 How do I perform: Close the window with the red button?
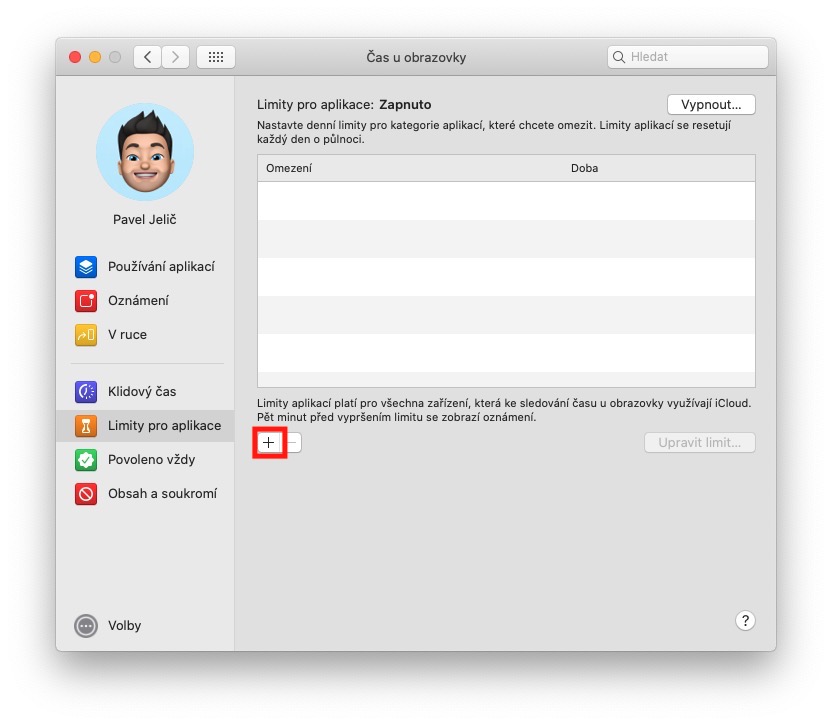[x=75, y=57]
